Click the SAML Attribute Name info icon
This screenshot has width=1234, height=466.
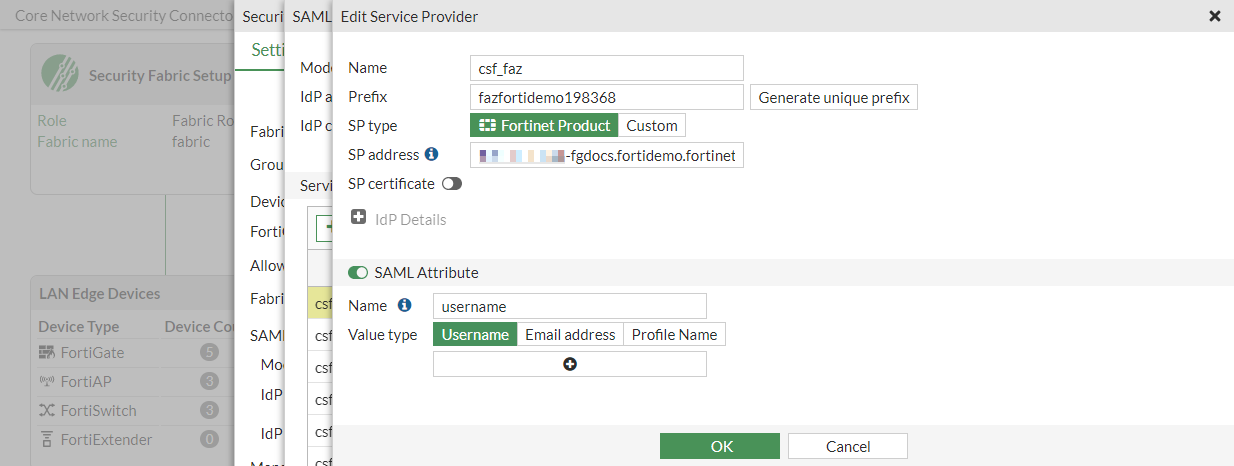pos(405,305)
